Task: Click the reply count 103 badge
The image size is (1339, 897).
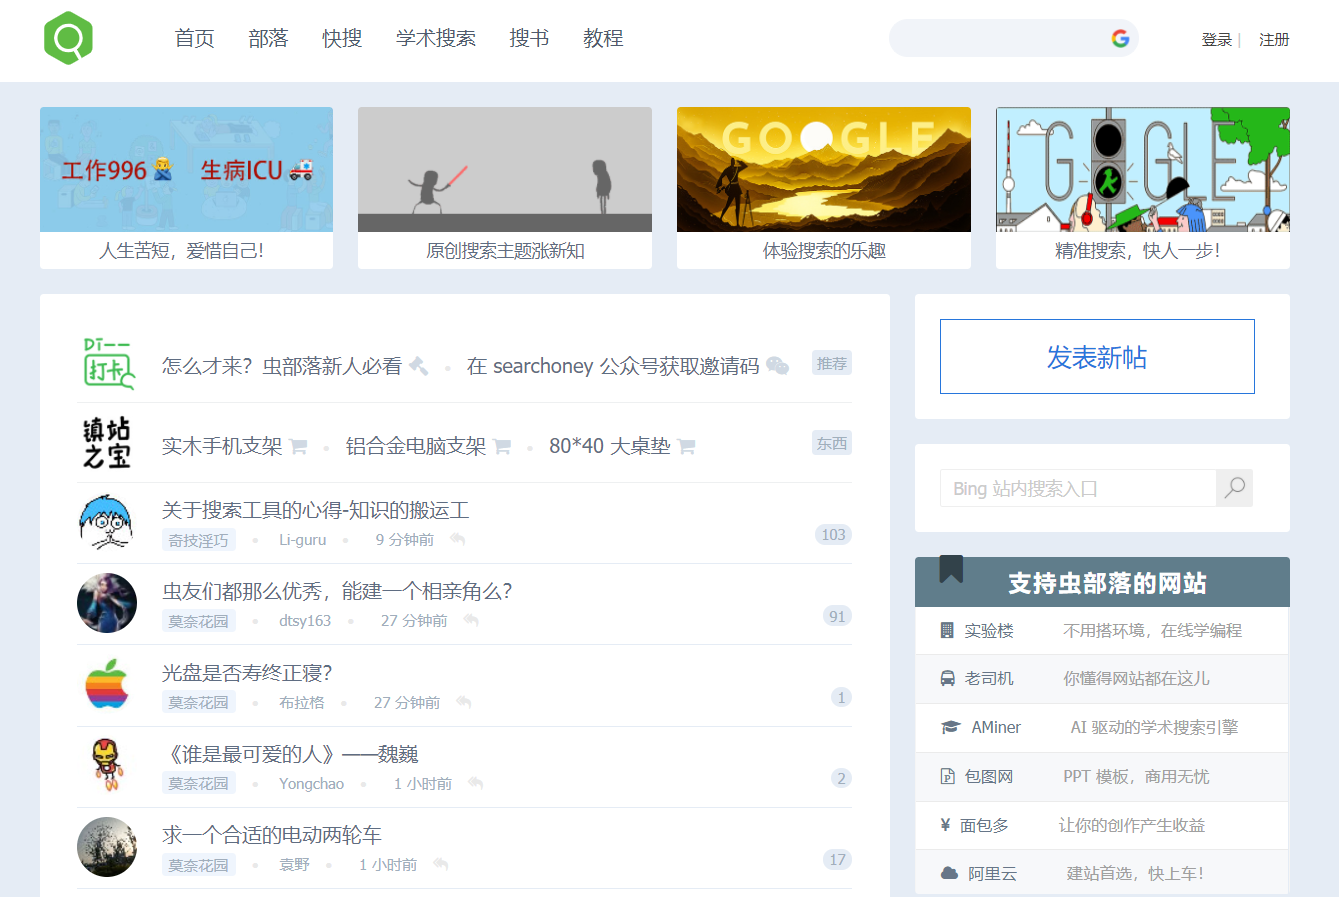Action: tap(833, 535)
